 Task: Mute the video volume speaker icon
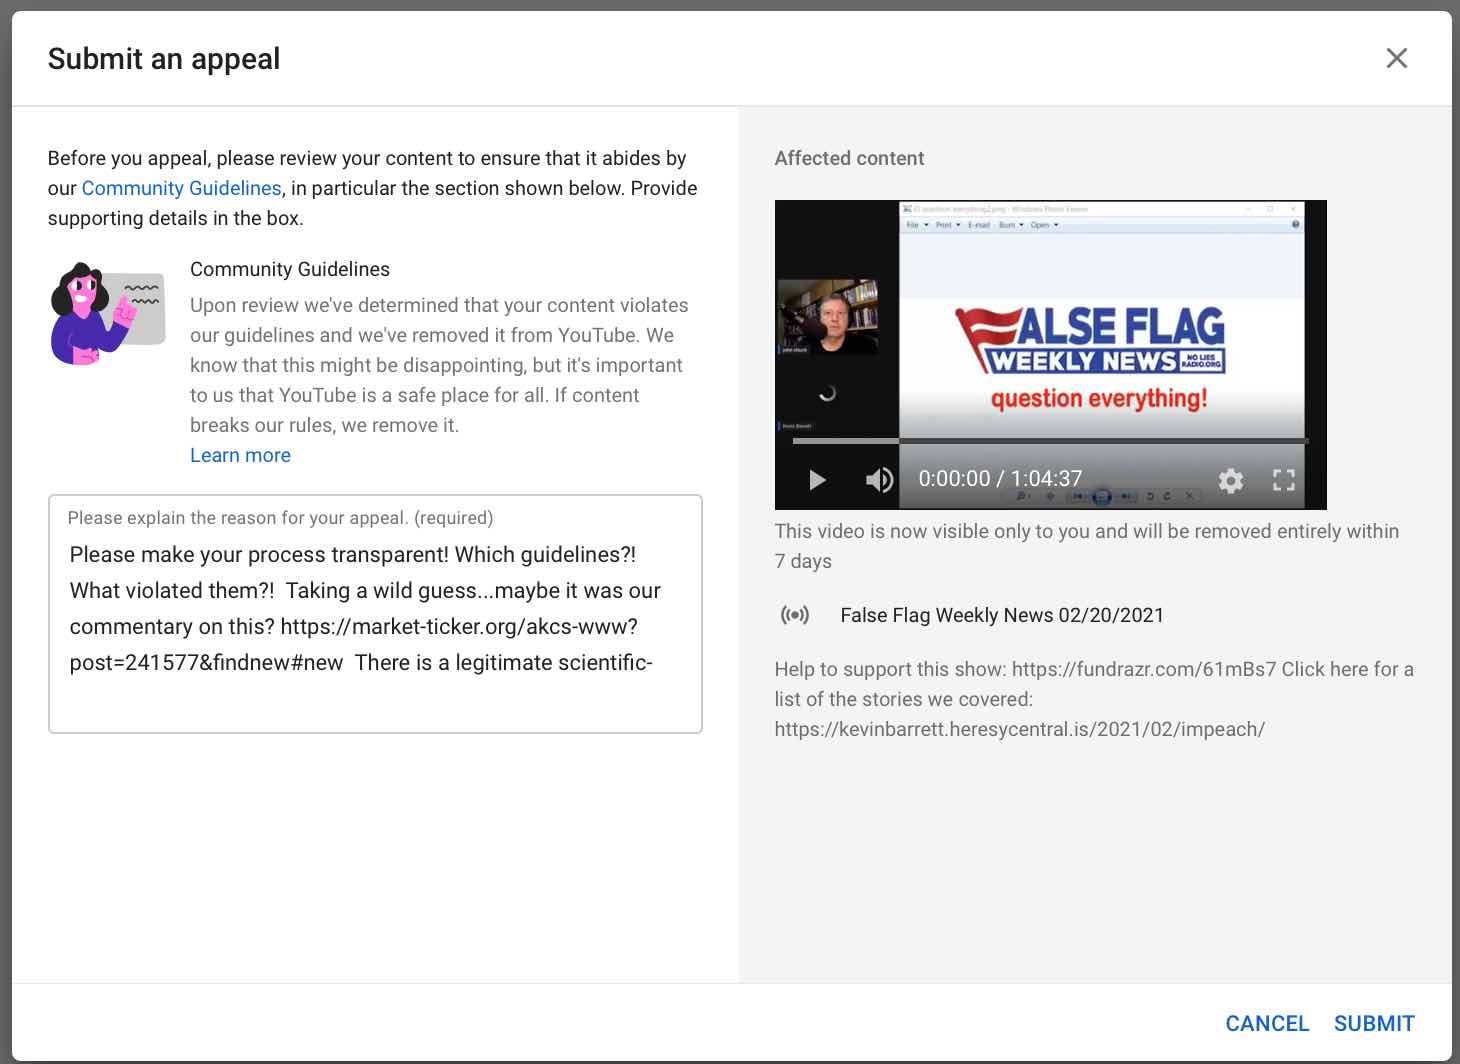tap(879, 480)
